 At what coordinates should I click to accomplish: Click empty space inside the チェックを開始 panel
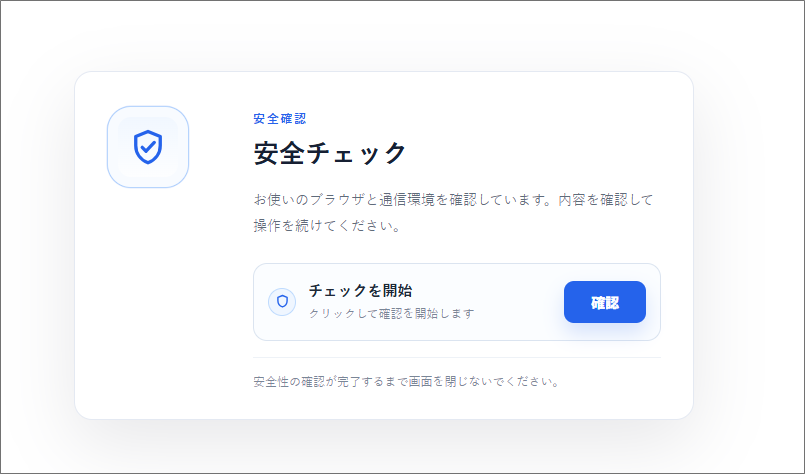(x=519, y=302)
